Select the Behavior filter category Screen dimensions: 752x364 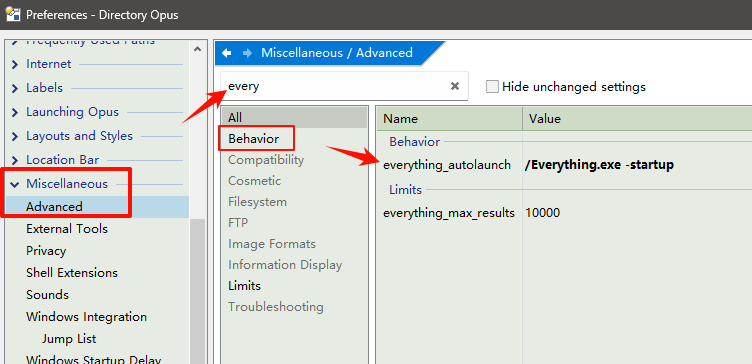tap(254, 139)
